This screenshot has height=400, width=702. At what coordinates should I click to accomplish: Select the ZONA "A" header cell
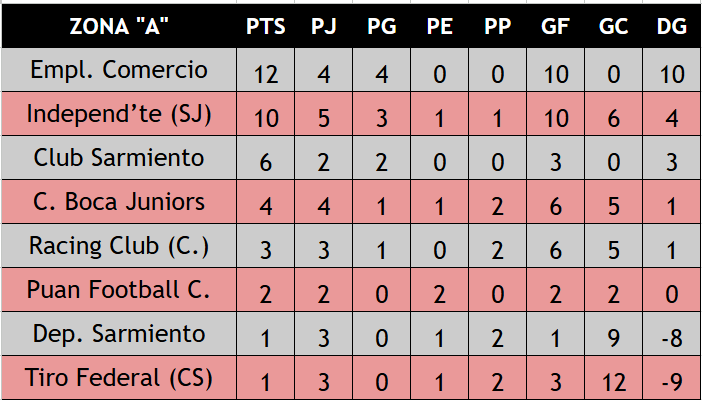tap(119, 26)
